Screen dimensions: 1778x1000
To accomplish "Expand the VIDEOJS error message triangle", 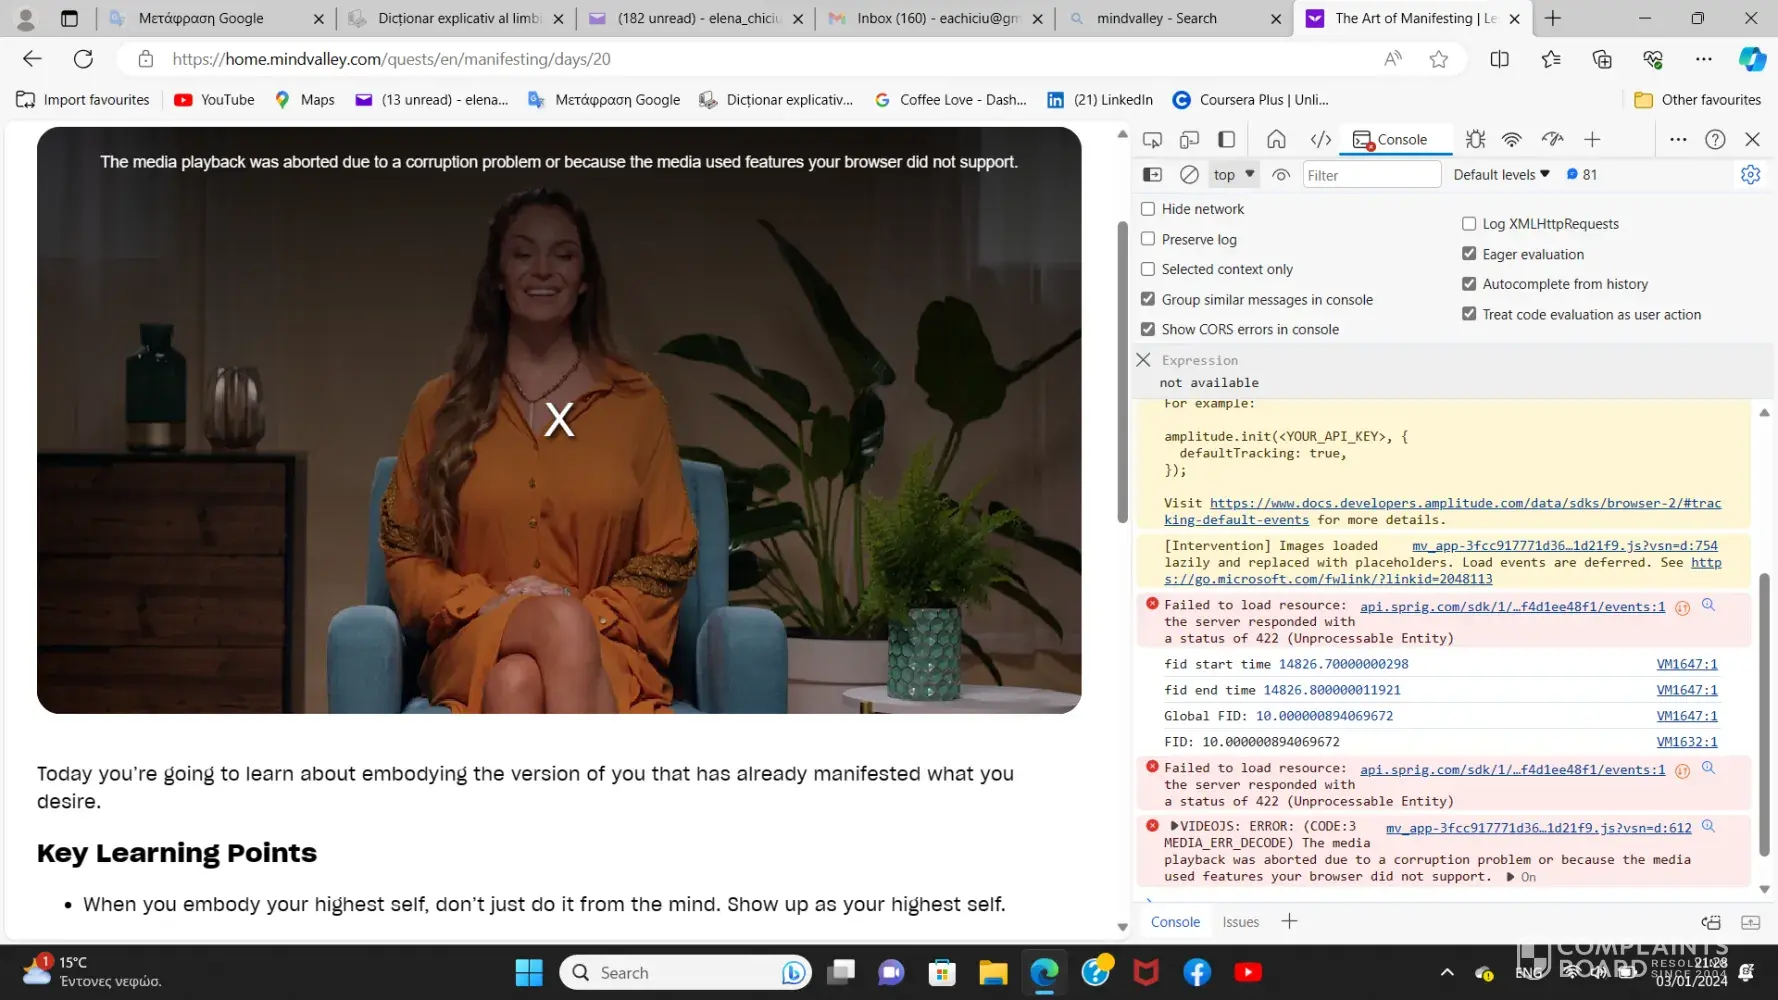I will tap(1174, 827).
